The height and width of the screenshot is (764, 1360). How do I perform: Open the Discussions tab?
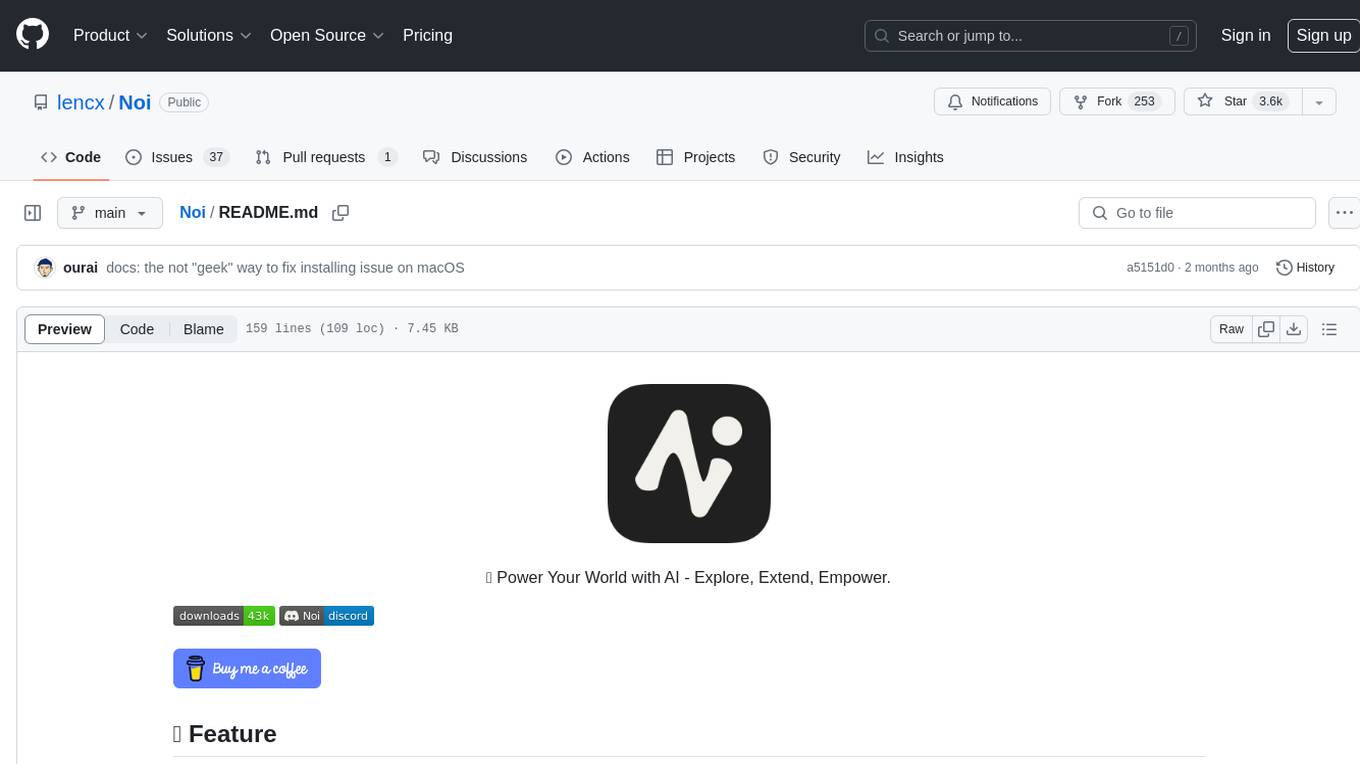tap(475, 157)
